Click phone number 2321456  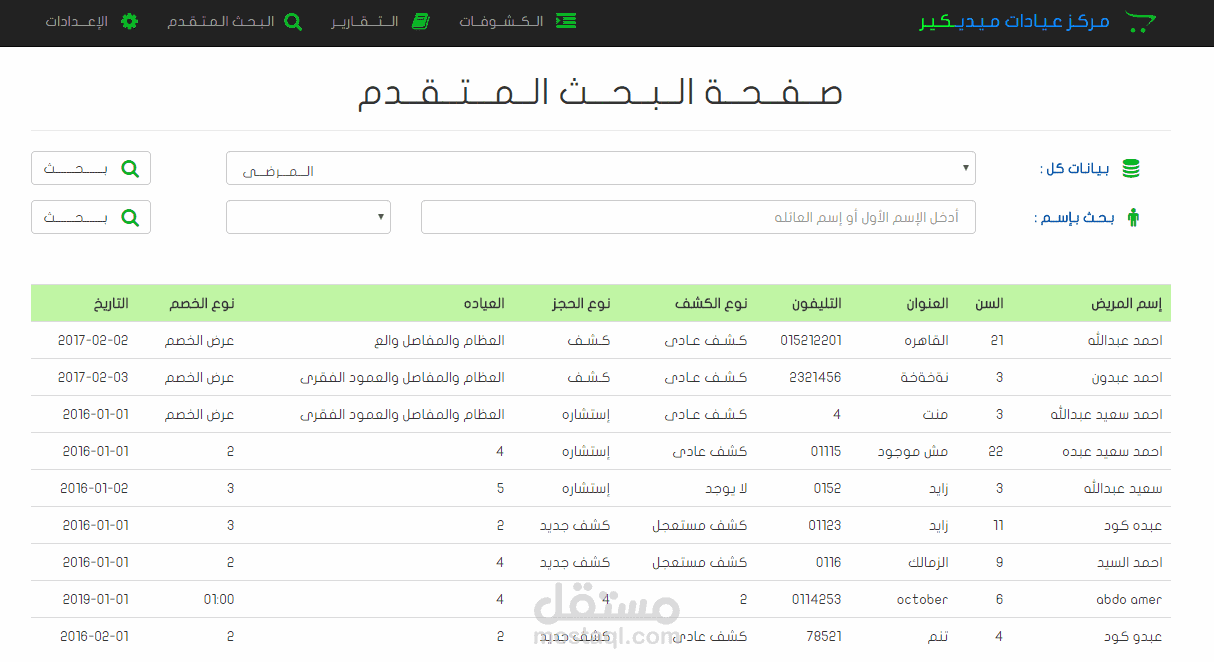(815, 377)
